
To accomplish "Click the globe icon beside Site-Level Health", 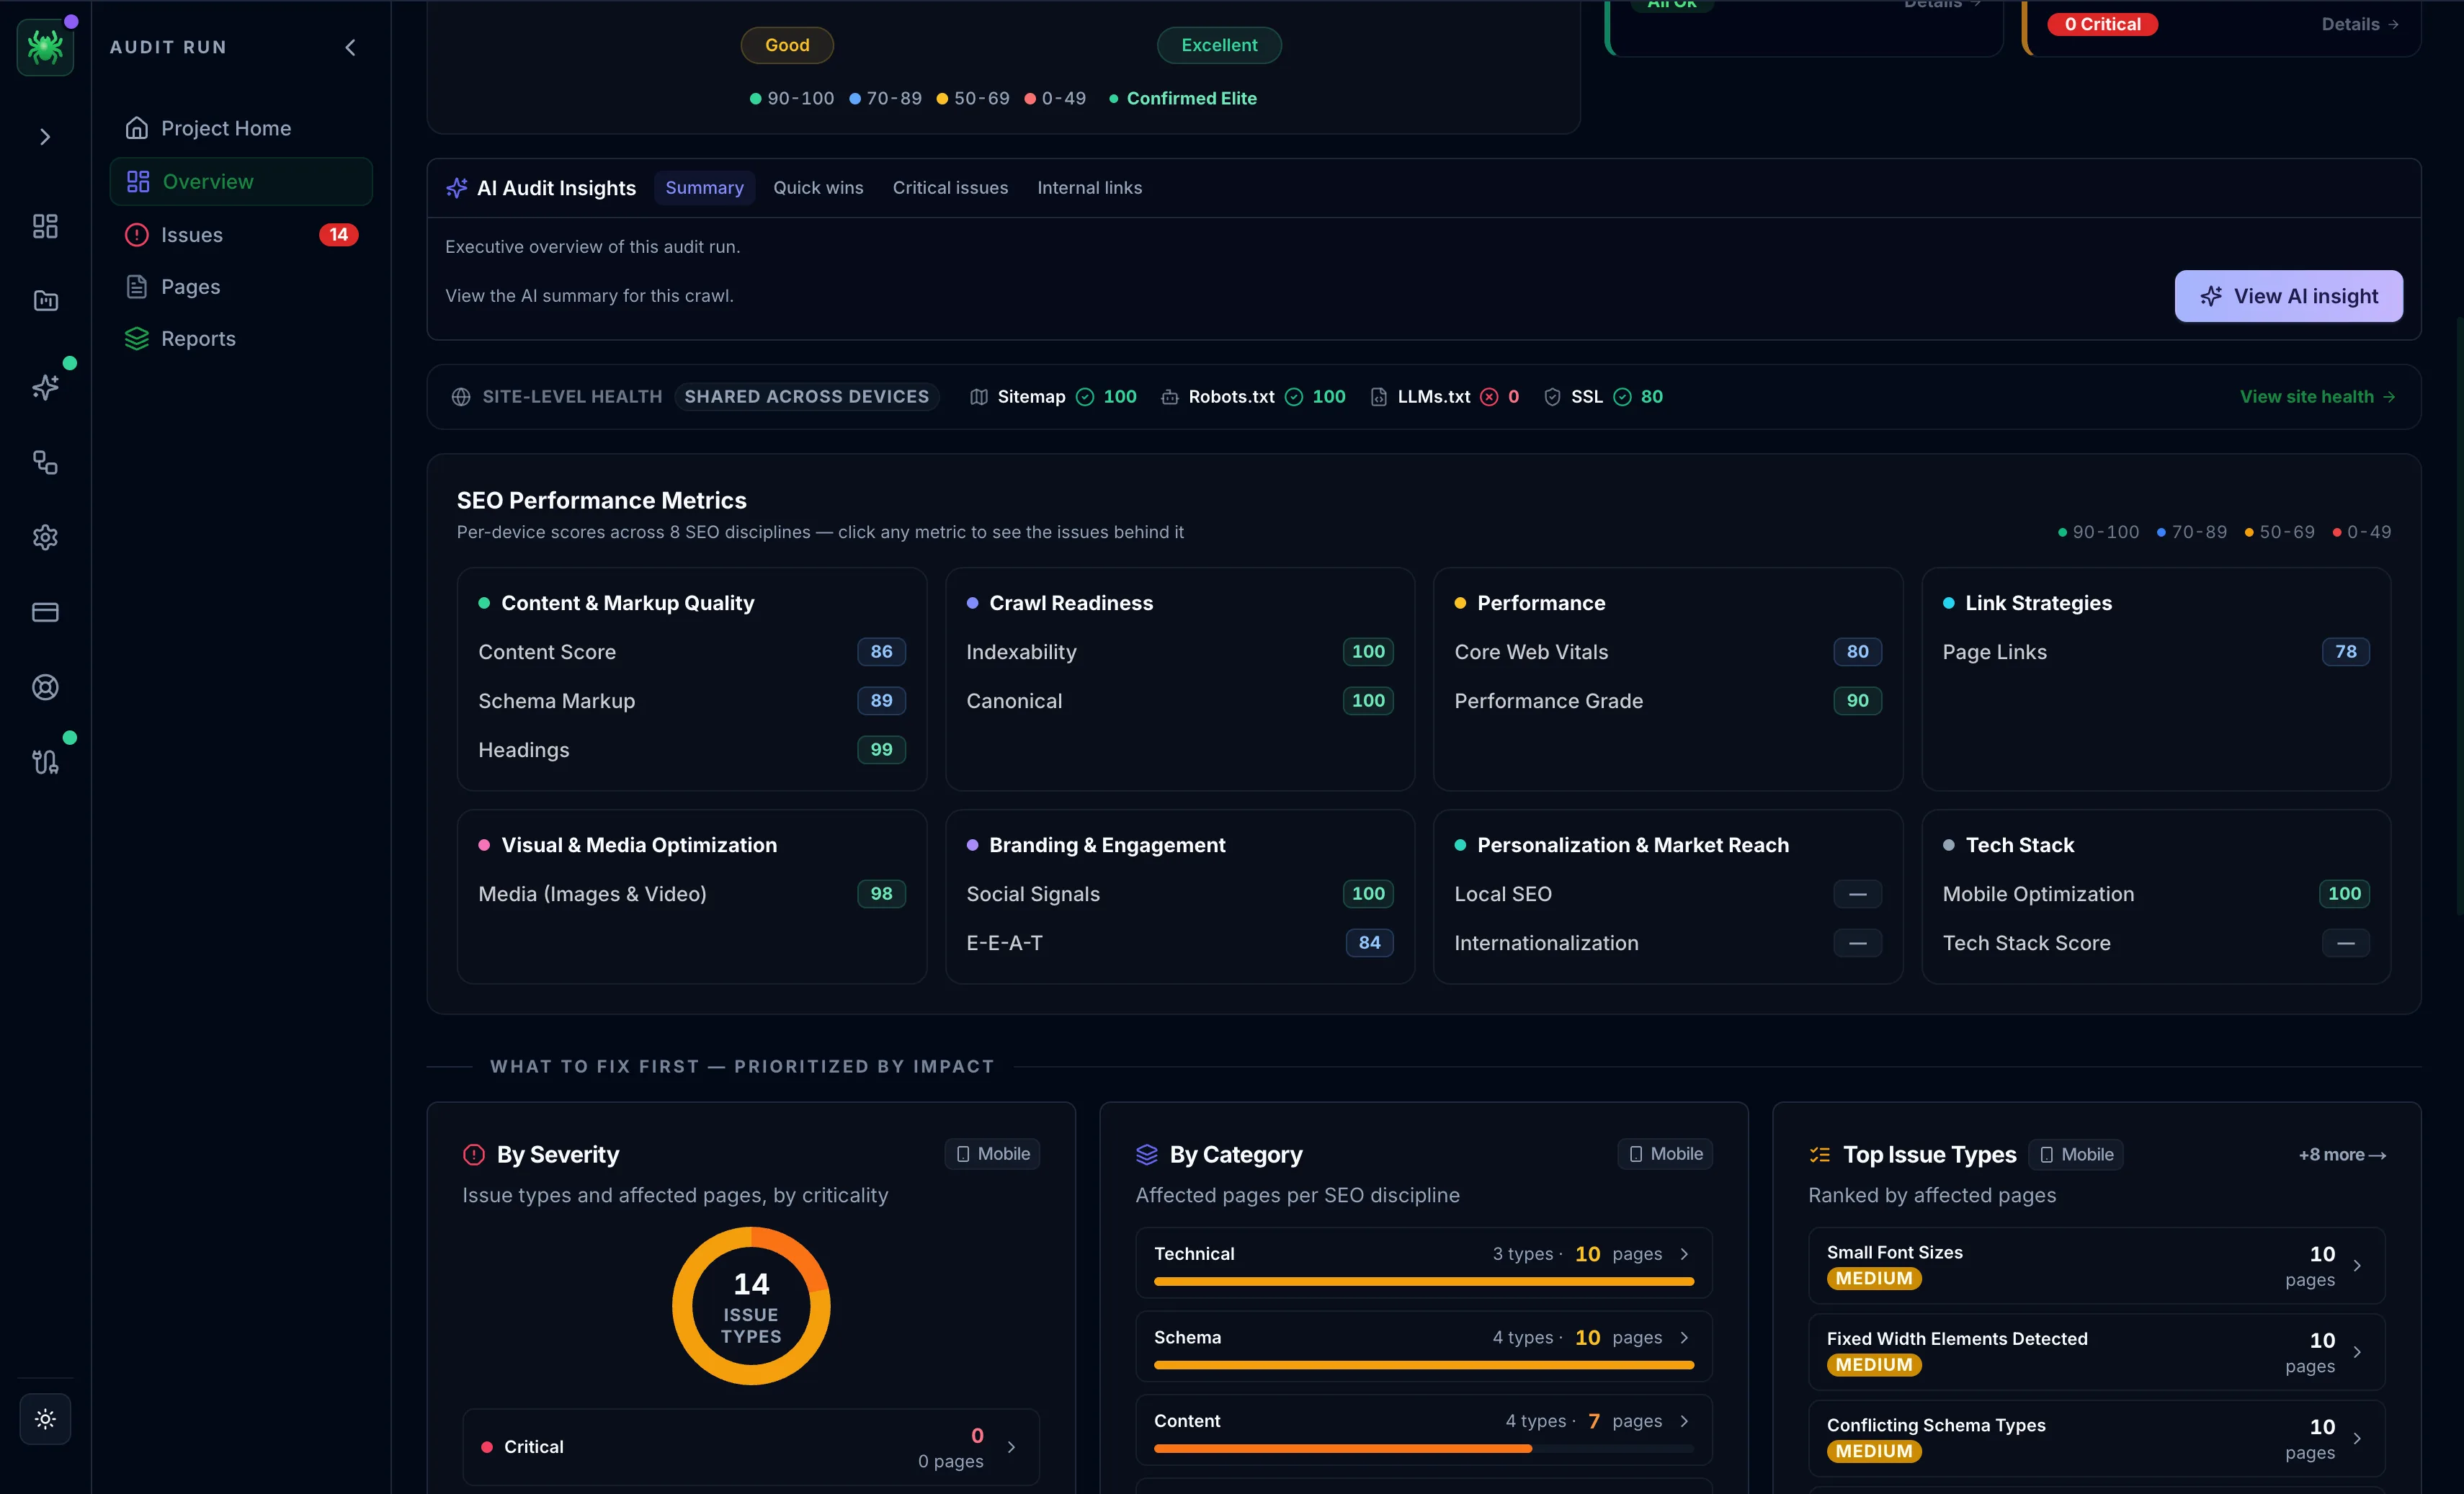I will pyautogui.click(x=461, y=397).
